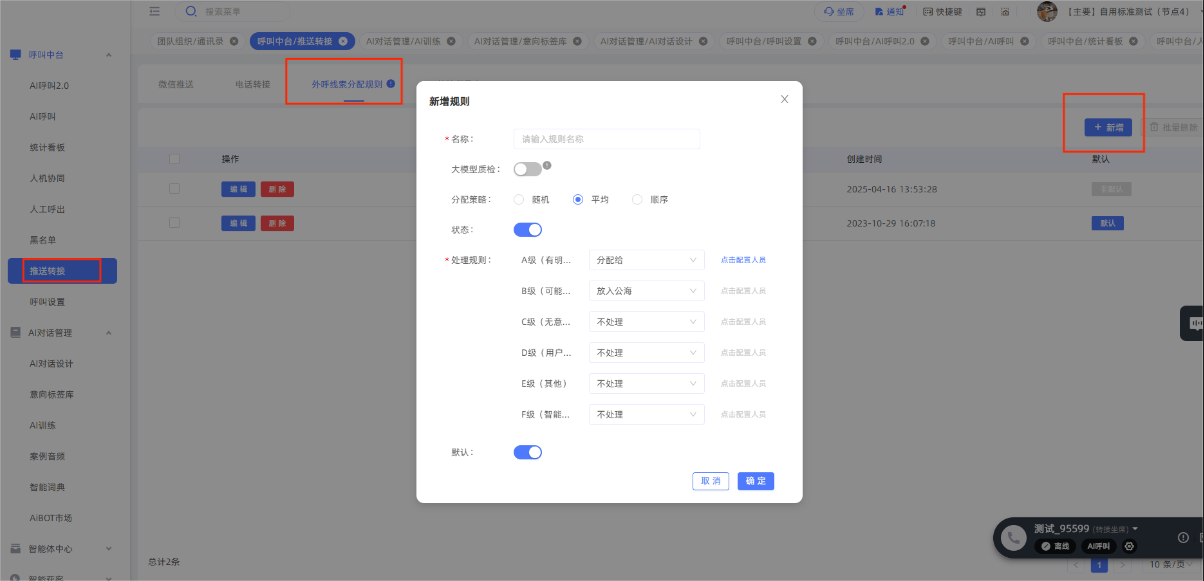
Task: Click the alert icon in the call widget
Action: pos(1182,537)
